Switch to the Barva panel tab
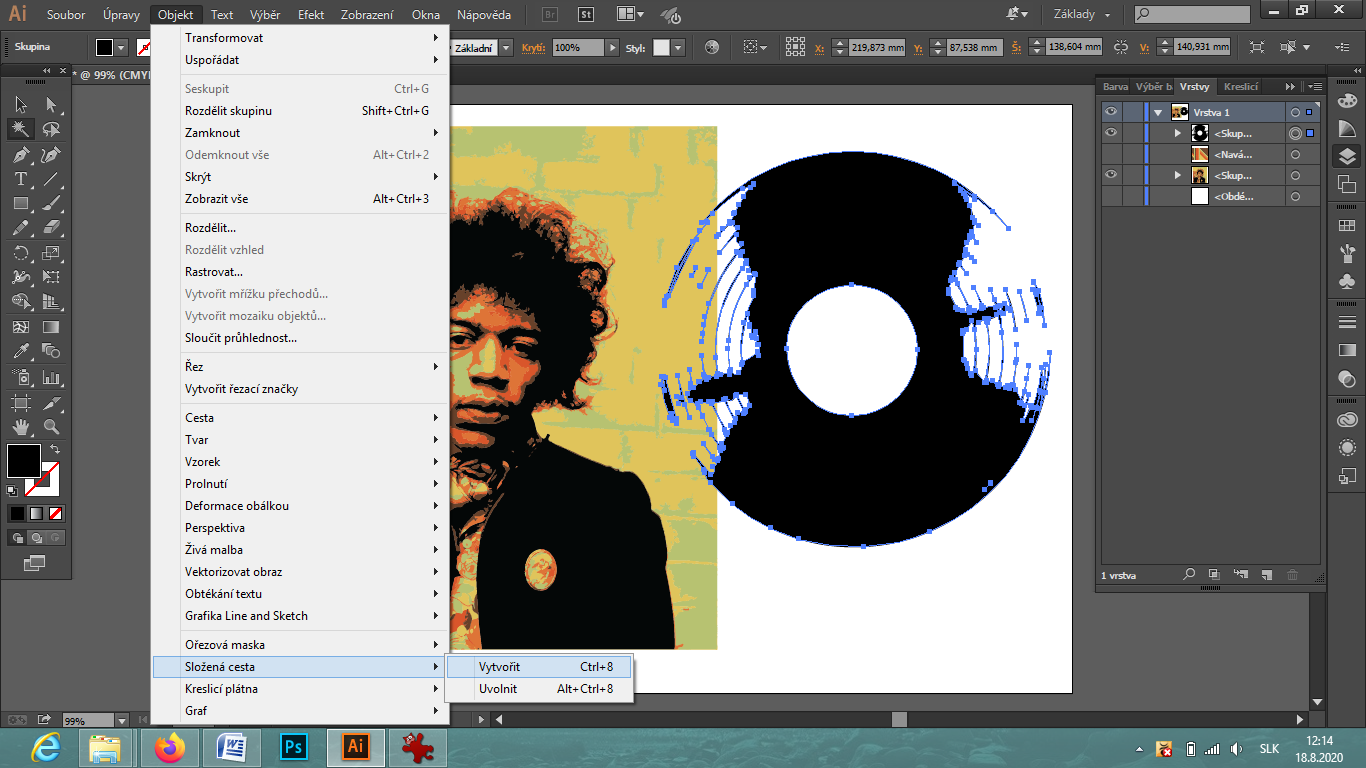Viewport: 1366px width, 768px height. (x=1115, y=87)
